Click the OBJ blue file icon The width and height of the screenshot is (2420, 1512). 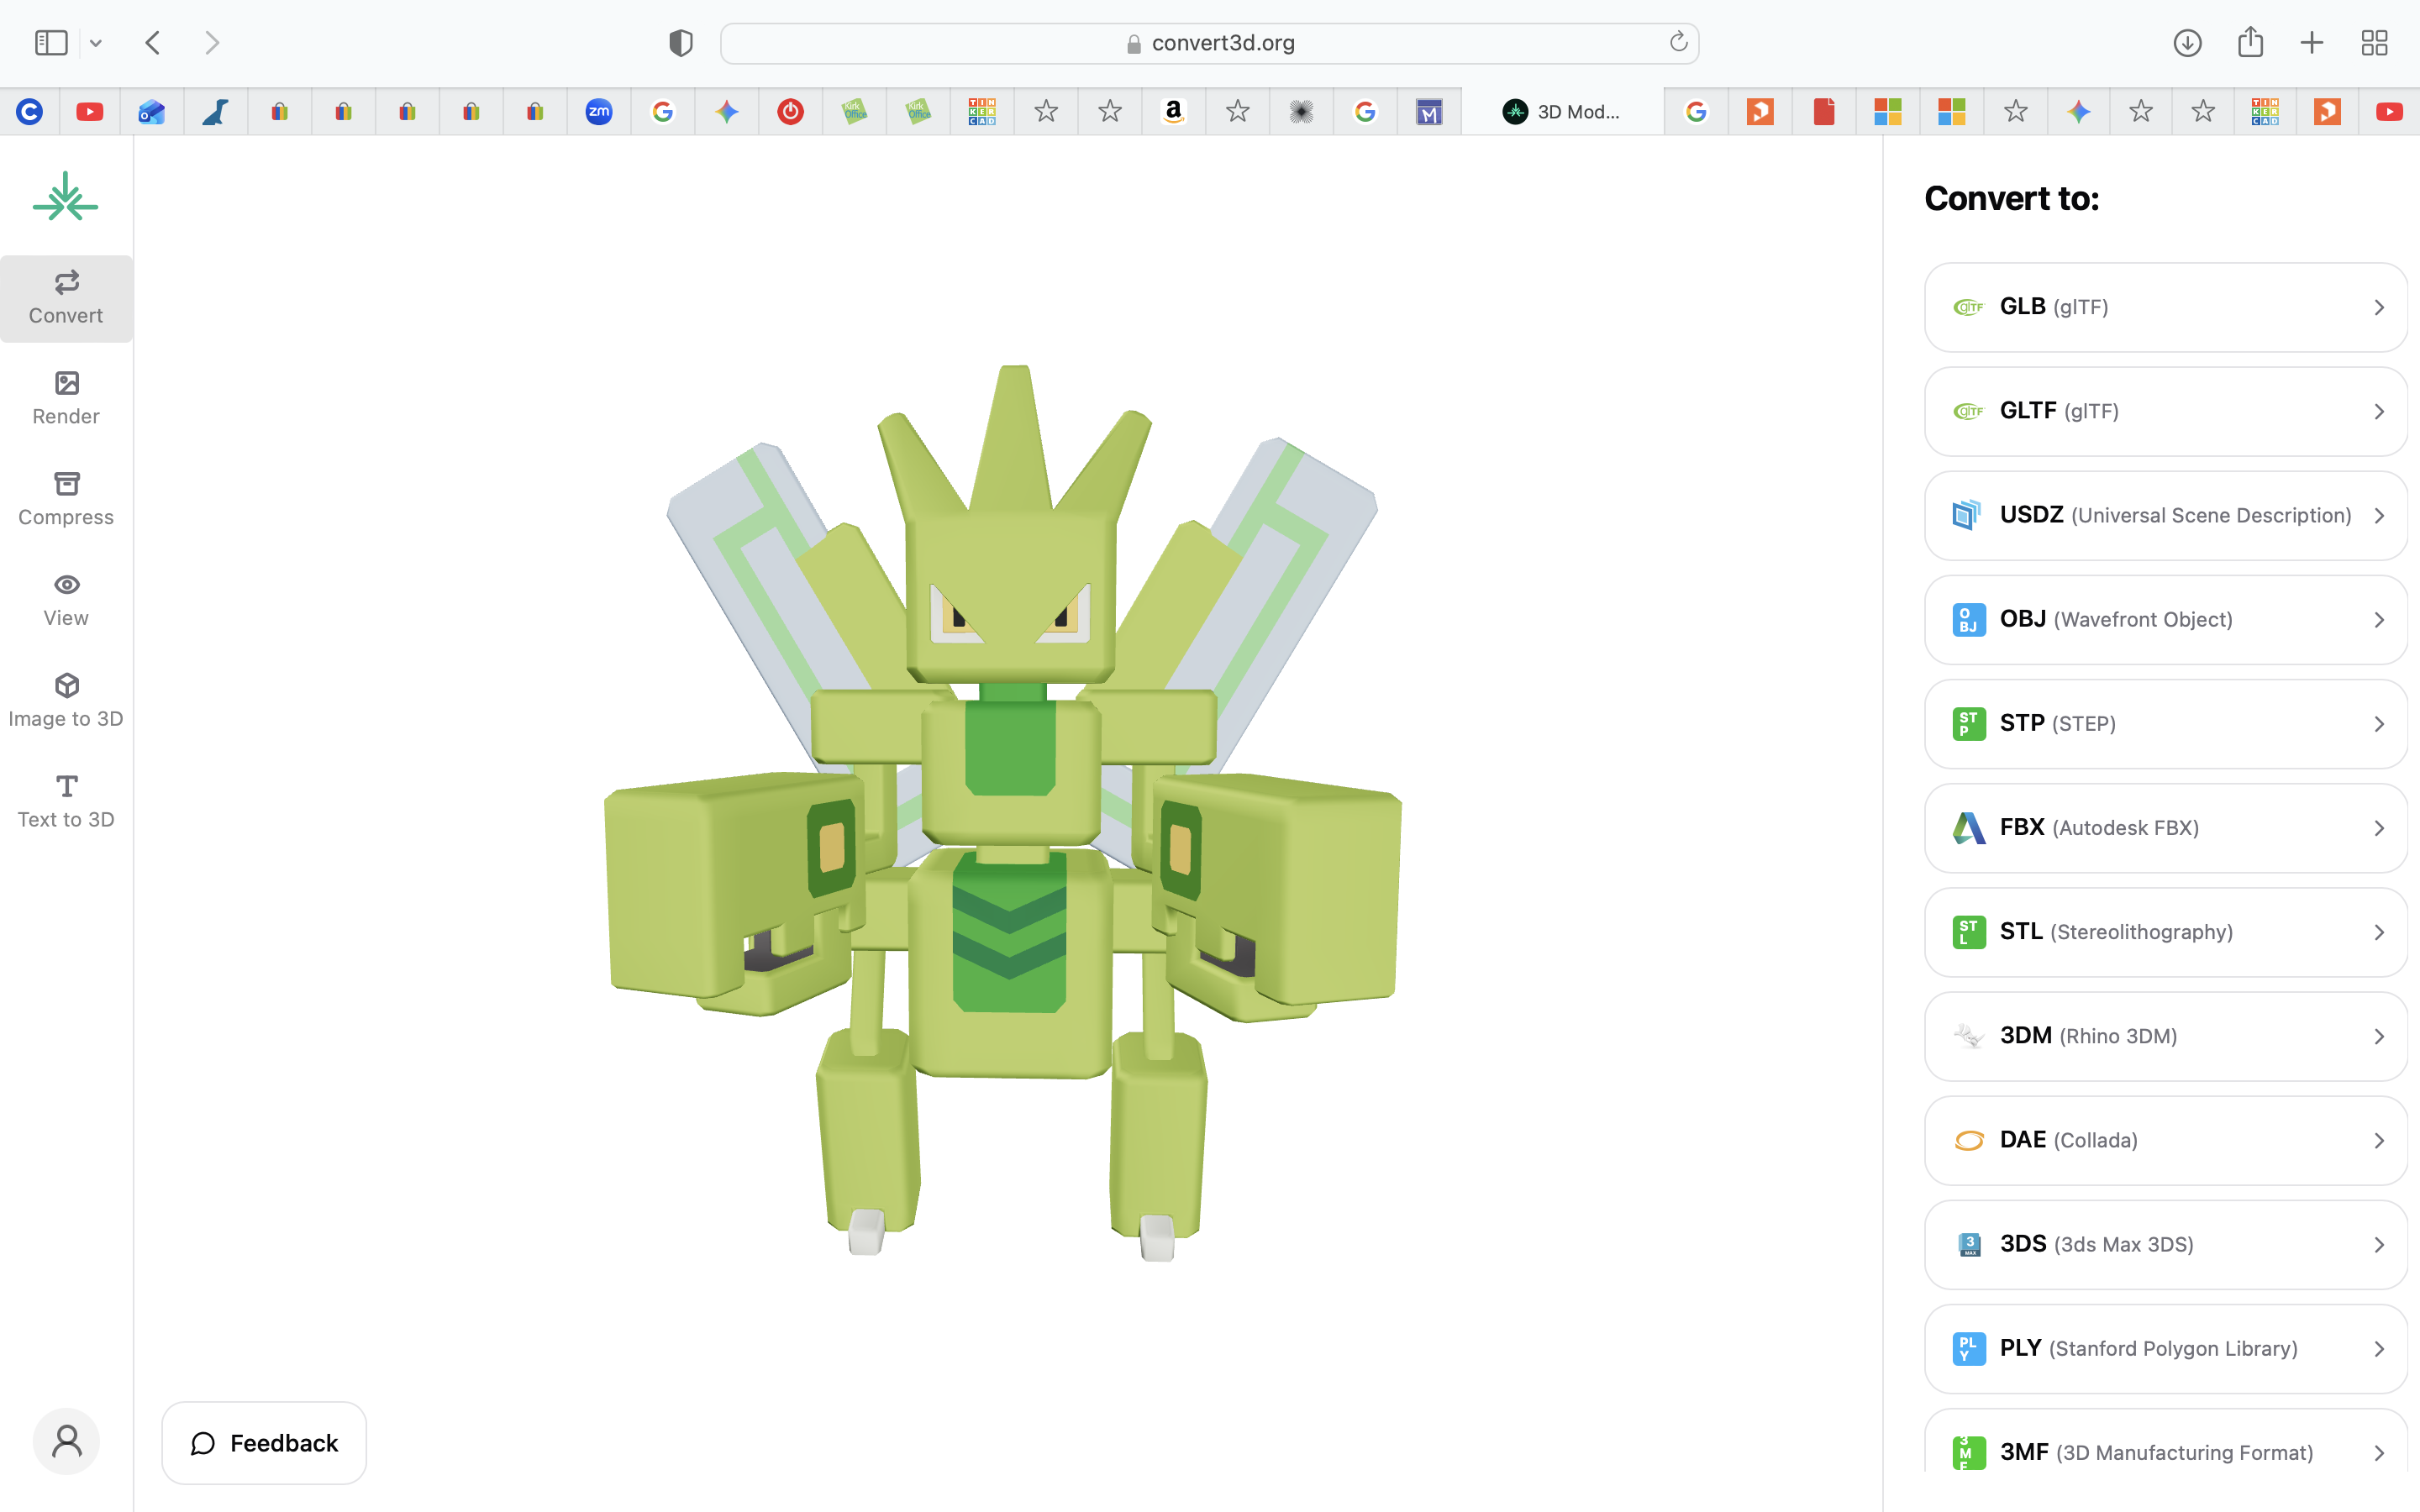coord(1968,619)
